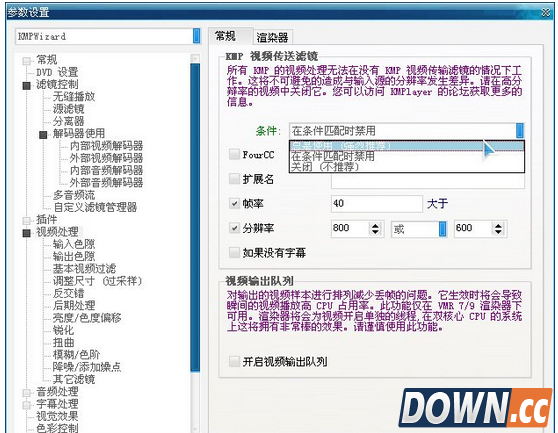The height and width of the screenshot is (433, 558).
Task: Open 外部视频解码器 settings
Action: [106, 158]
